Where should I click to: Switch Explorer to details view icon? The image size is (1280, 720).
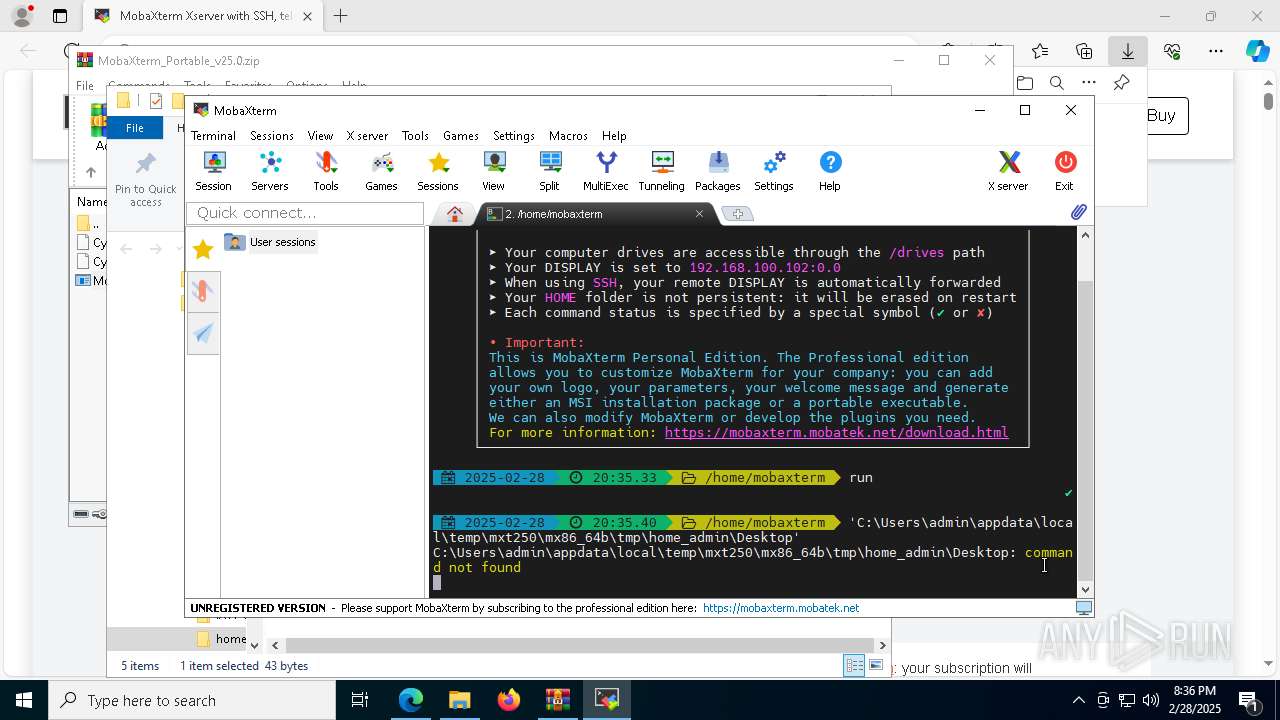pyautogui.click(x=854, y=666)
